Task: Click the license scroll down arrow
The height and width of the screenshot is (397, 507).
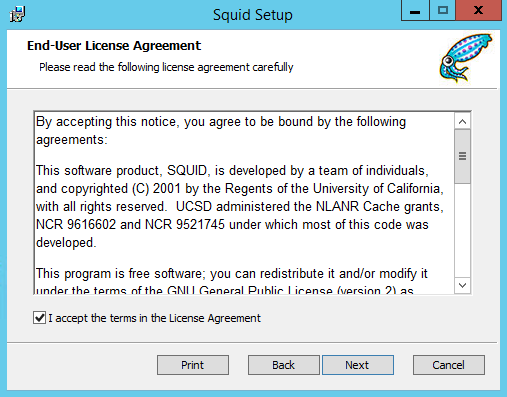Action: 462,285
